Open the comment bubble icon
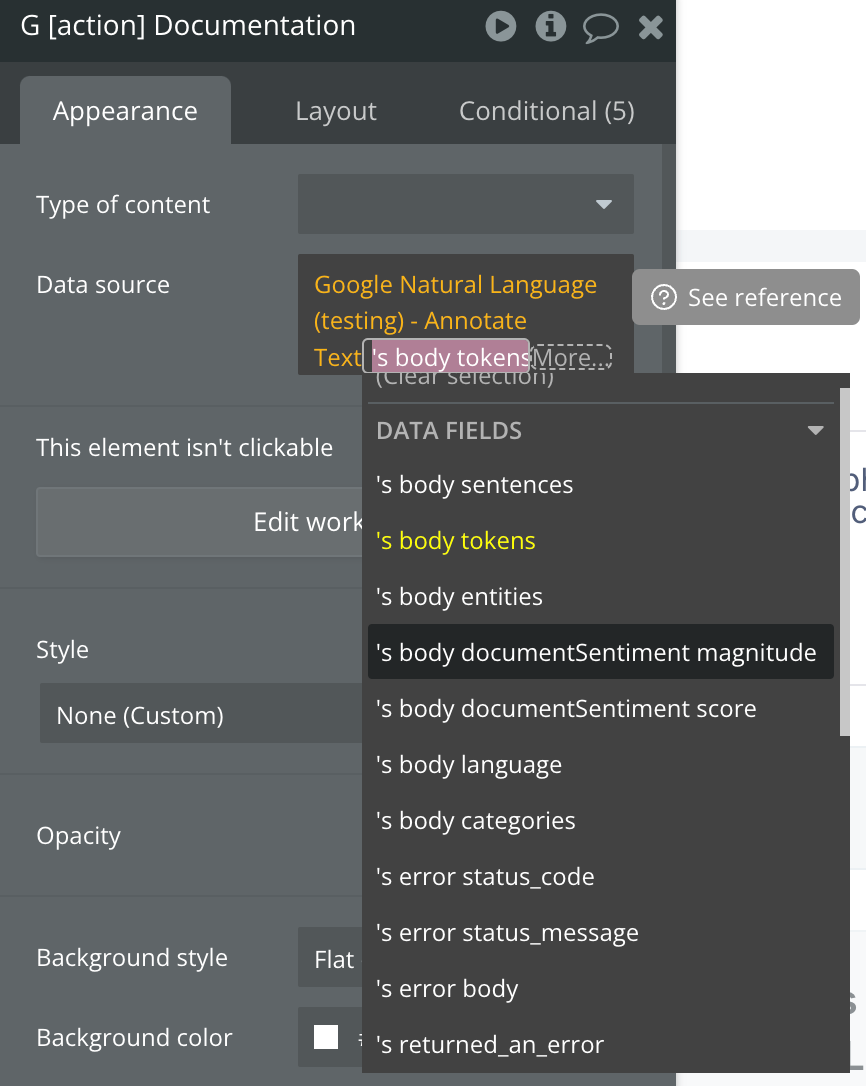Image resolution: width=866 pixels, height=1086 pixels. point(600,28)
